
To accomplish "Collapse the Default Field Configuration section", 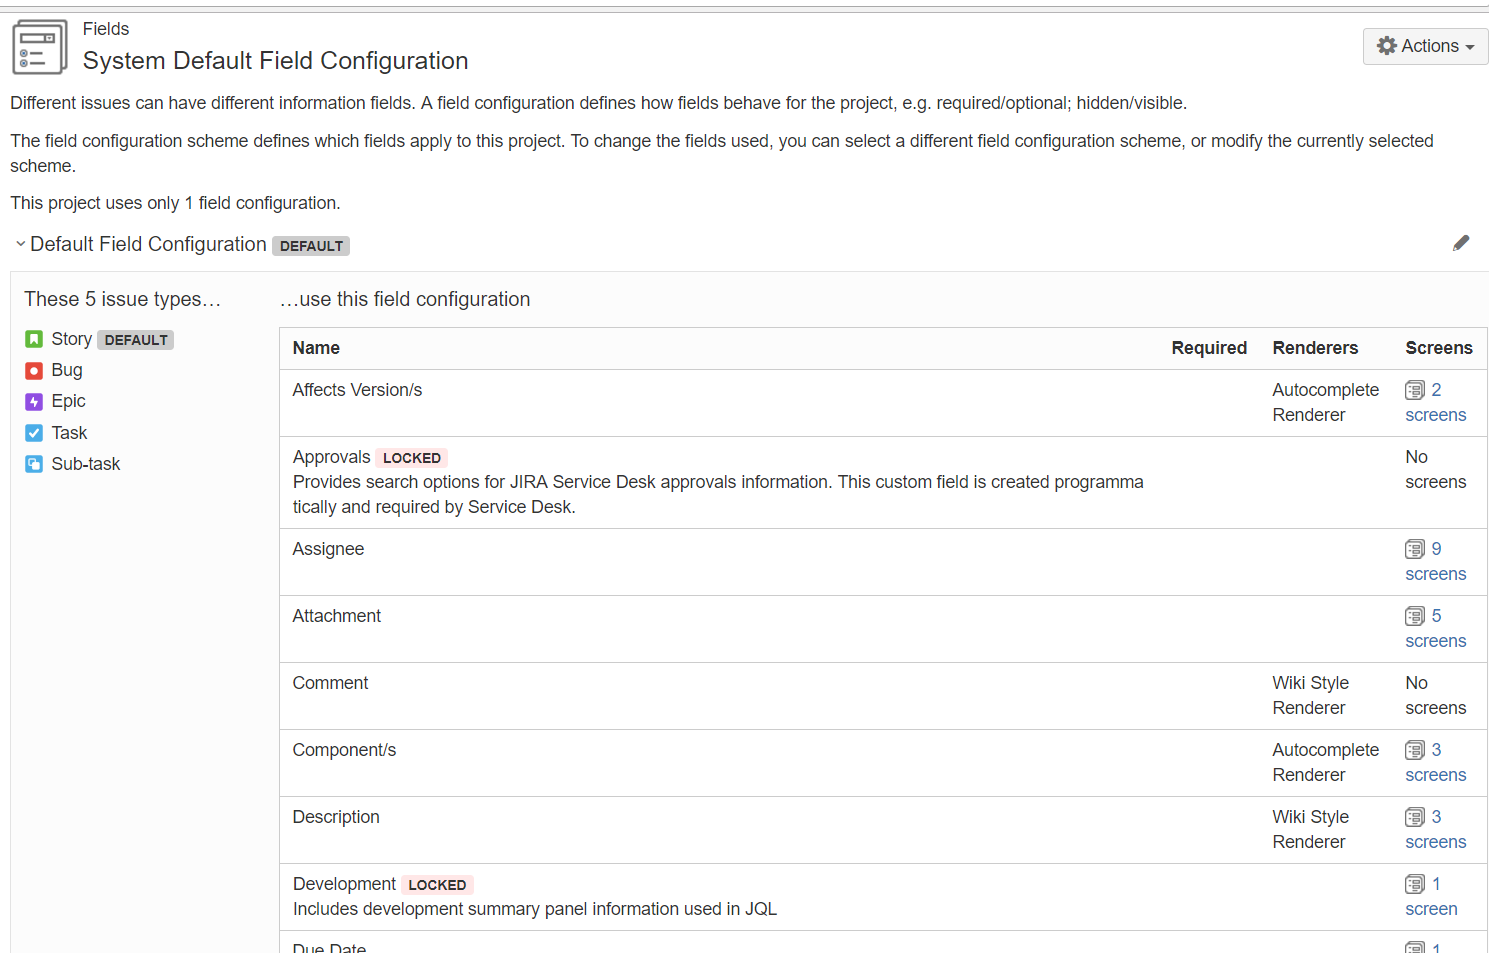I will coord(20,244).
